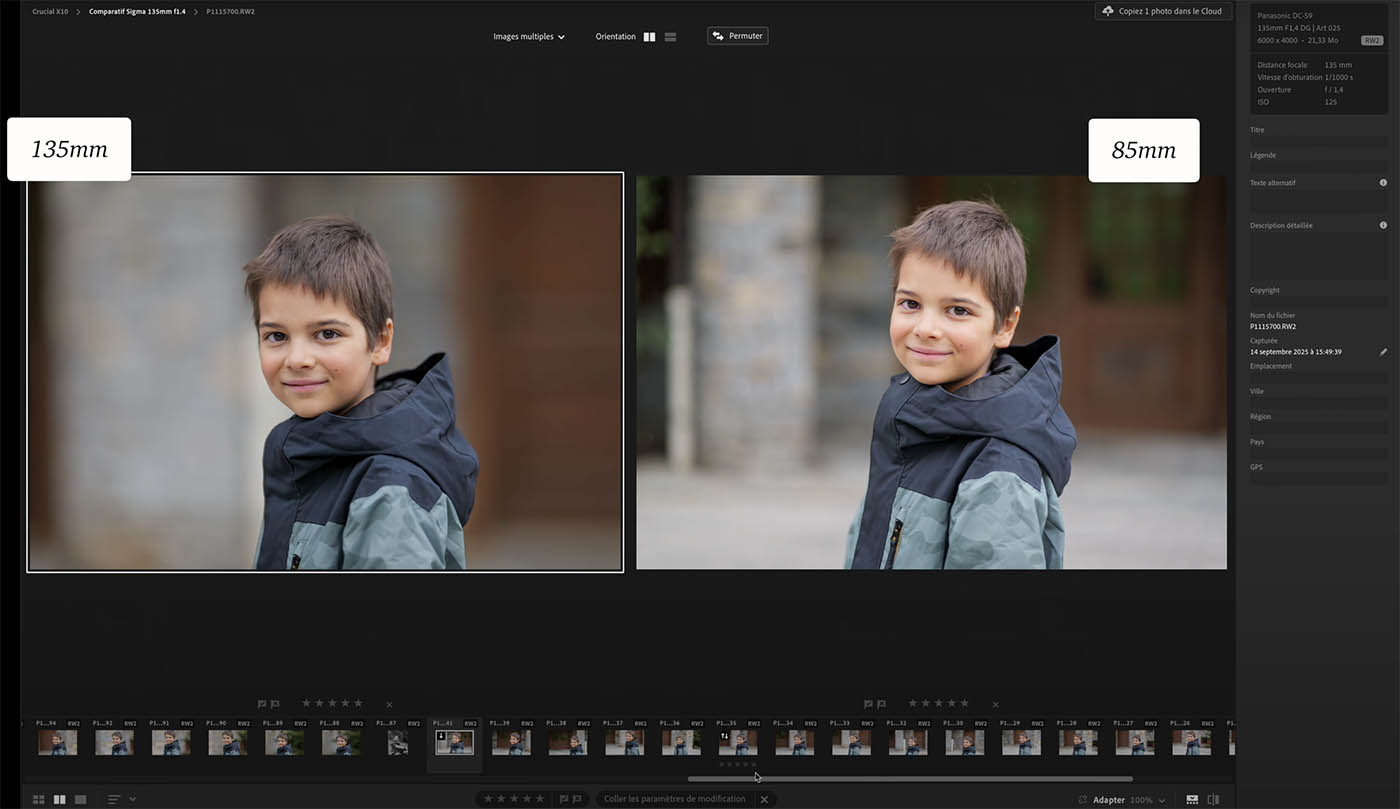Expand sort options chevron in bottom bar
This screenshot has width=1400, height=809.
[133, 800]
